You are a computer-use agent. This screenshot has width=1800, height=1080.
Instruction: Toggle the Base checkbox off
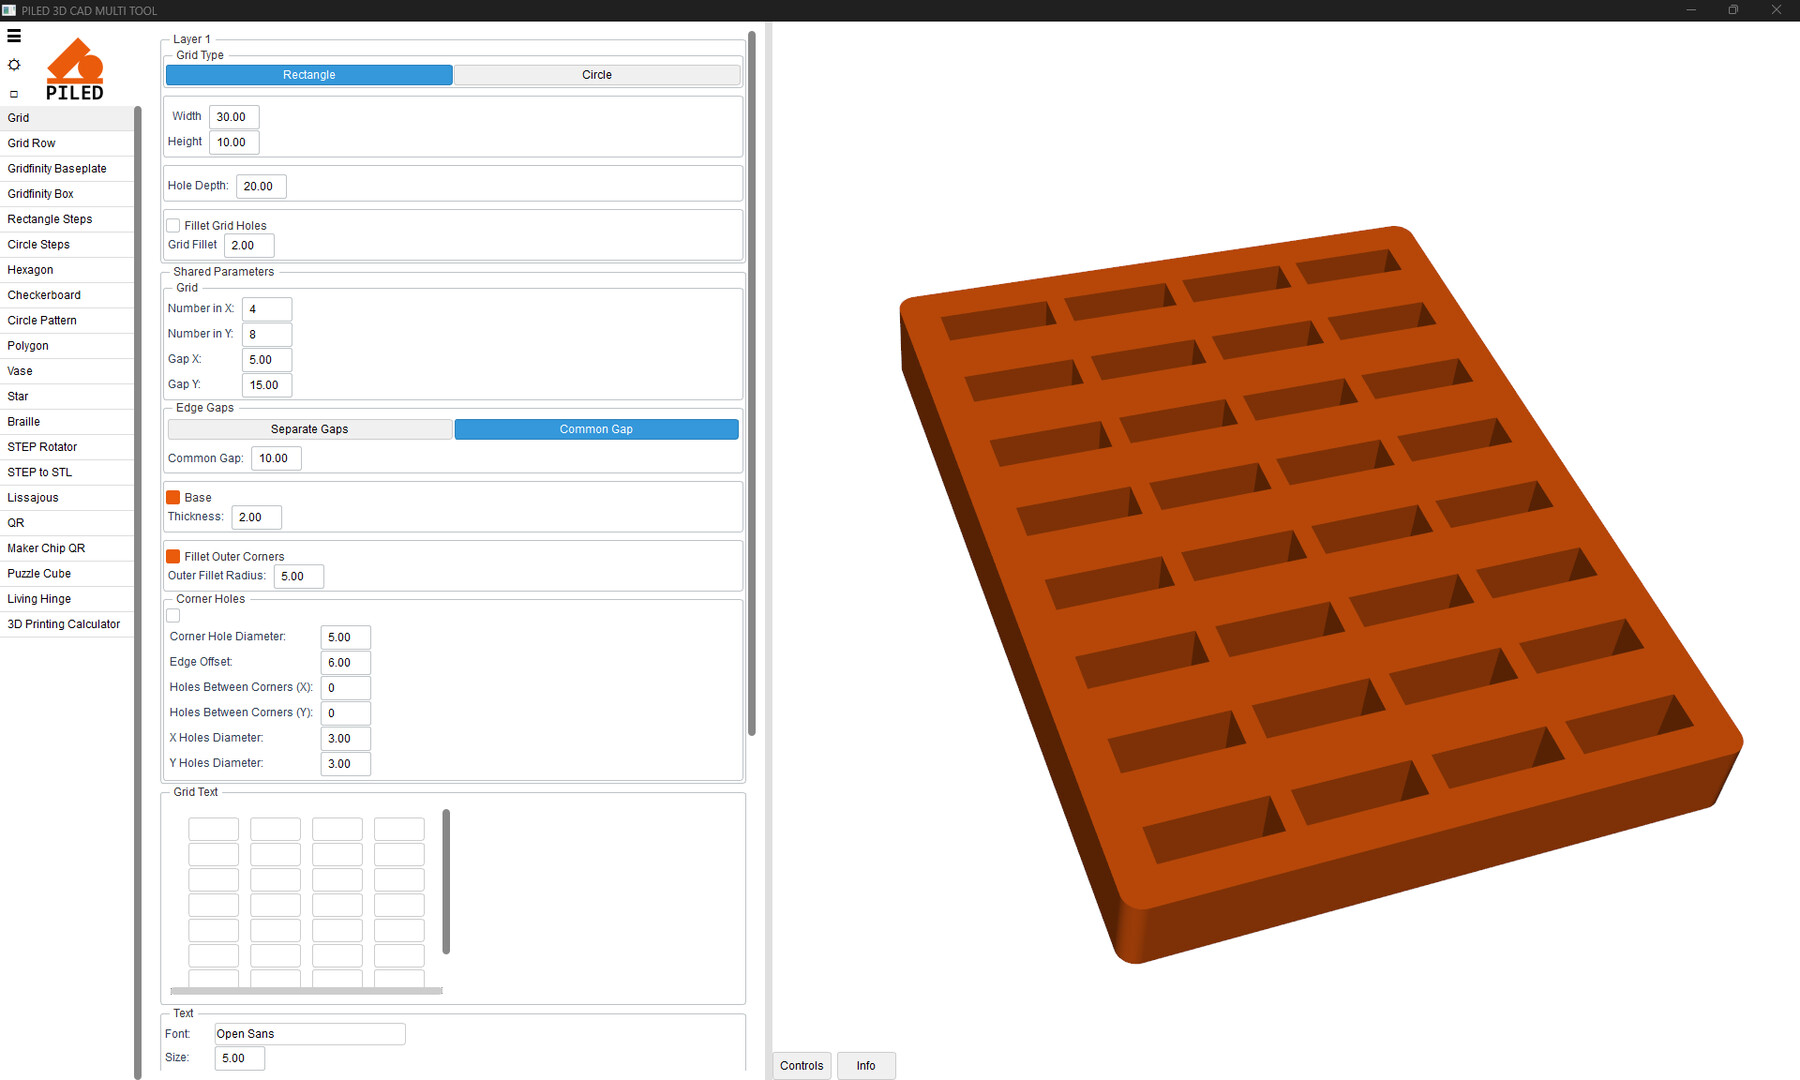174,497
